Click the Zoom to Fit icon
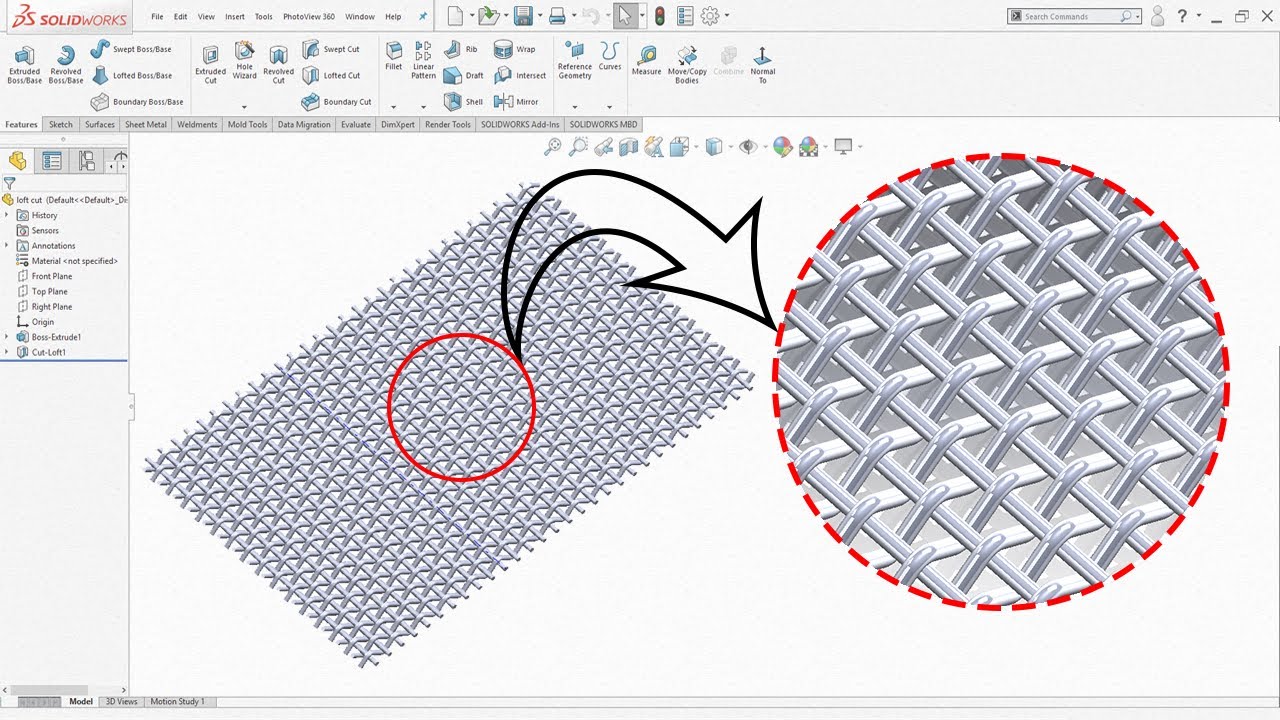 tap(552, 147)
